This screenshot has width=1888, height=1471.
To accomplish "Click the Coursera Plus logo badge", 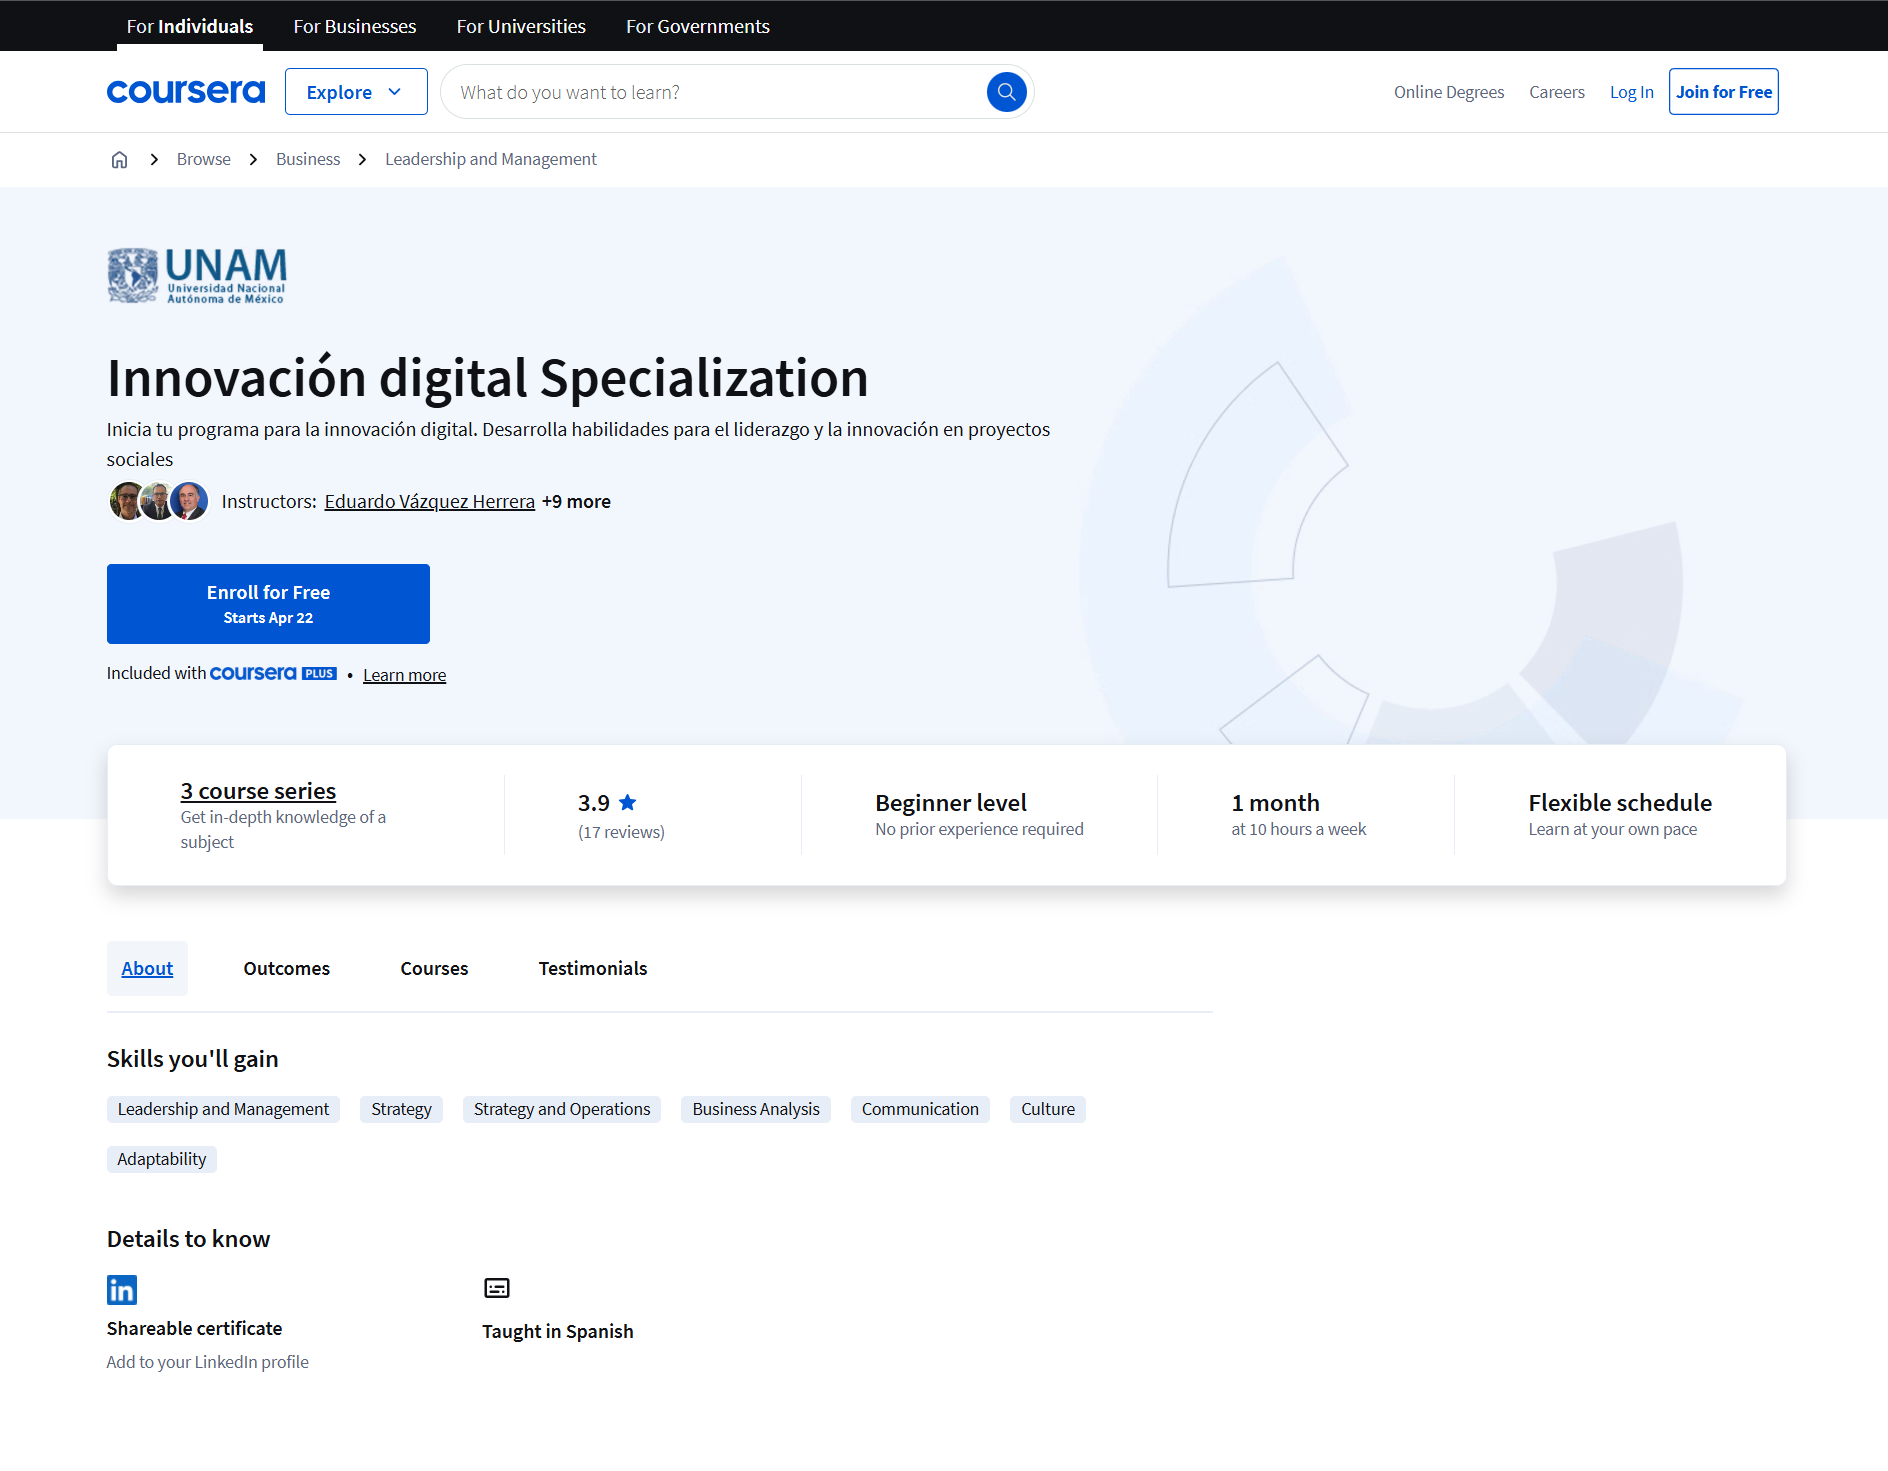I will click(x=273, y=674).
